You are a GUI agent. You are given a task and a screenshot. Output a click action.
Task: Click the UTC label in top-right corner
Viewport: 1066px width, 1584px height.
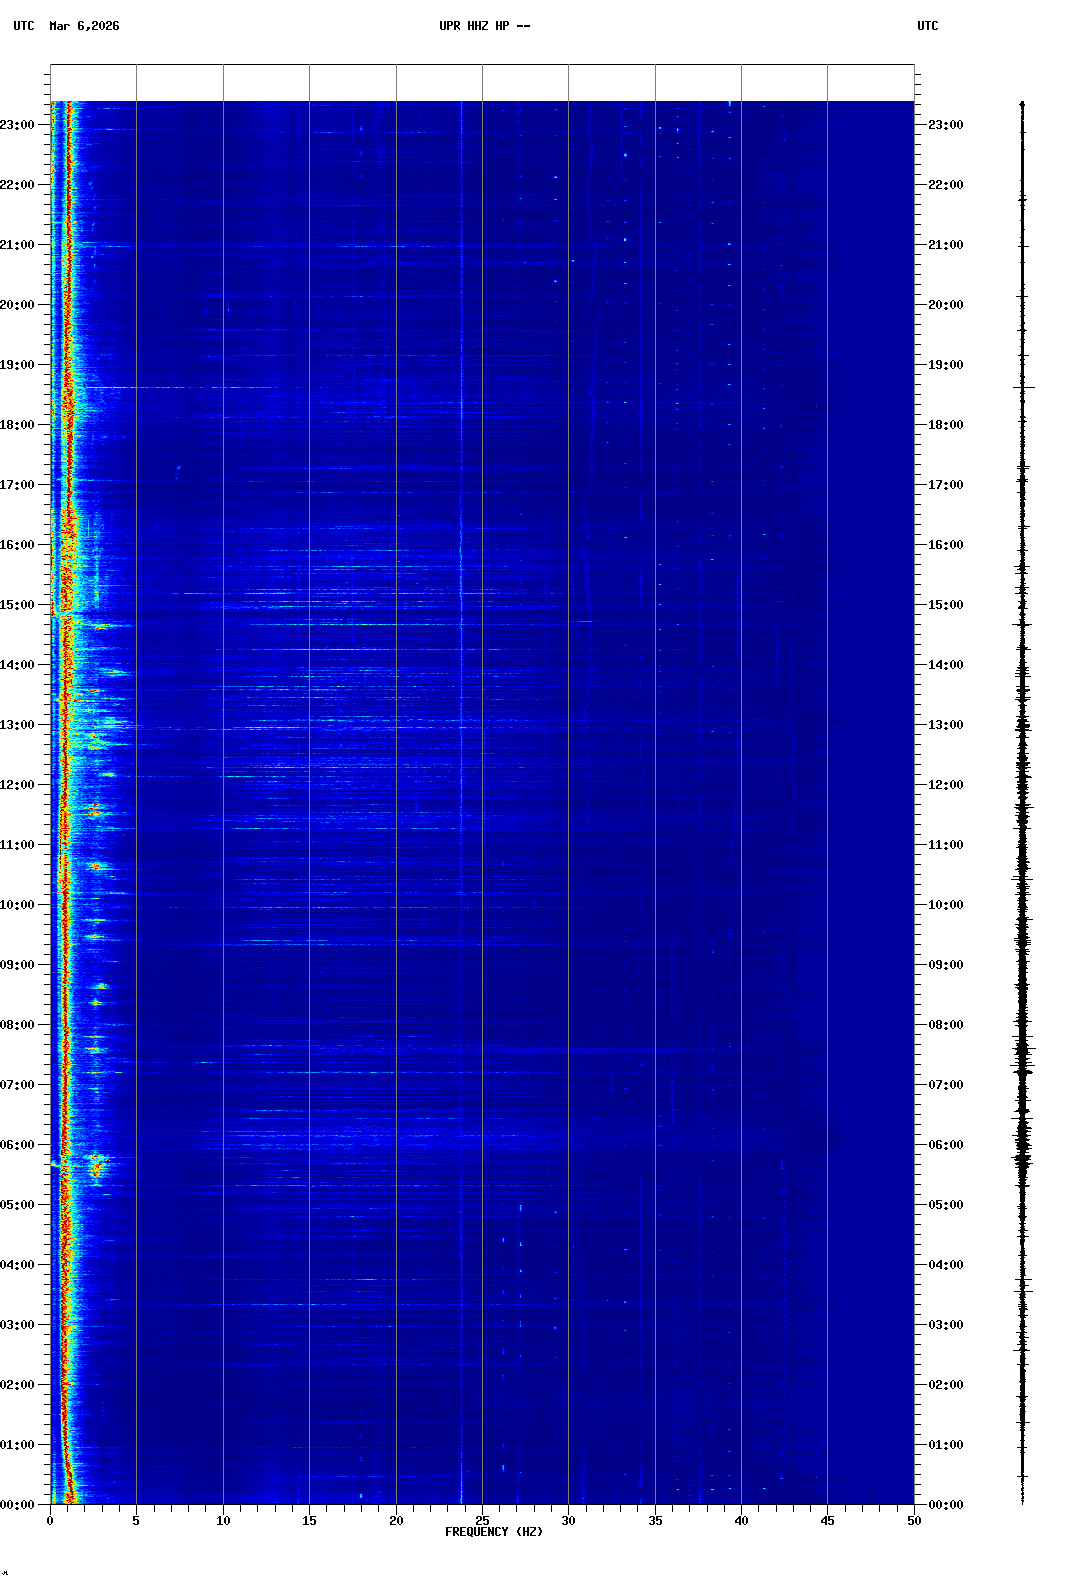[927, 26]
